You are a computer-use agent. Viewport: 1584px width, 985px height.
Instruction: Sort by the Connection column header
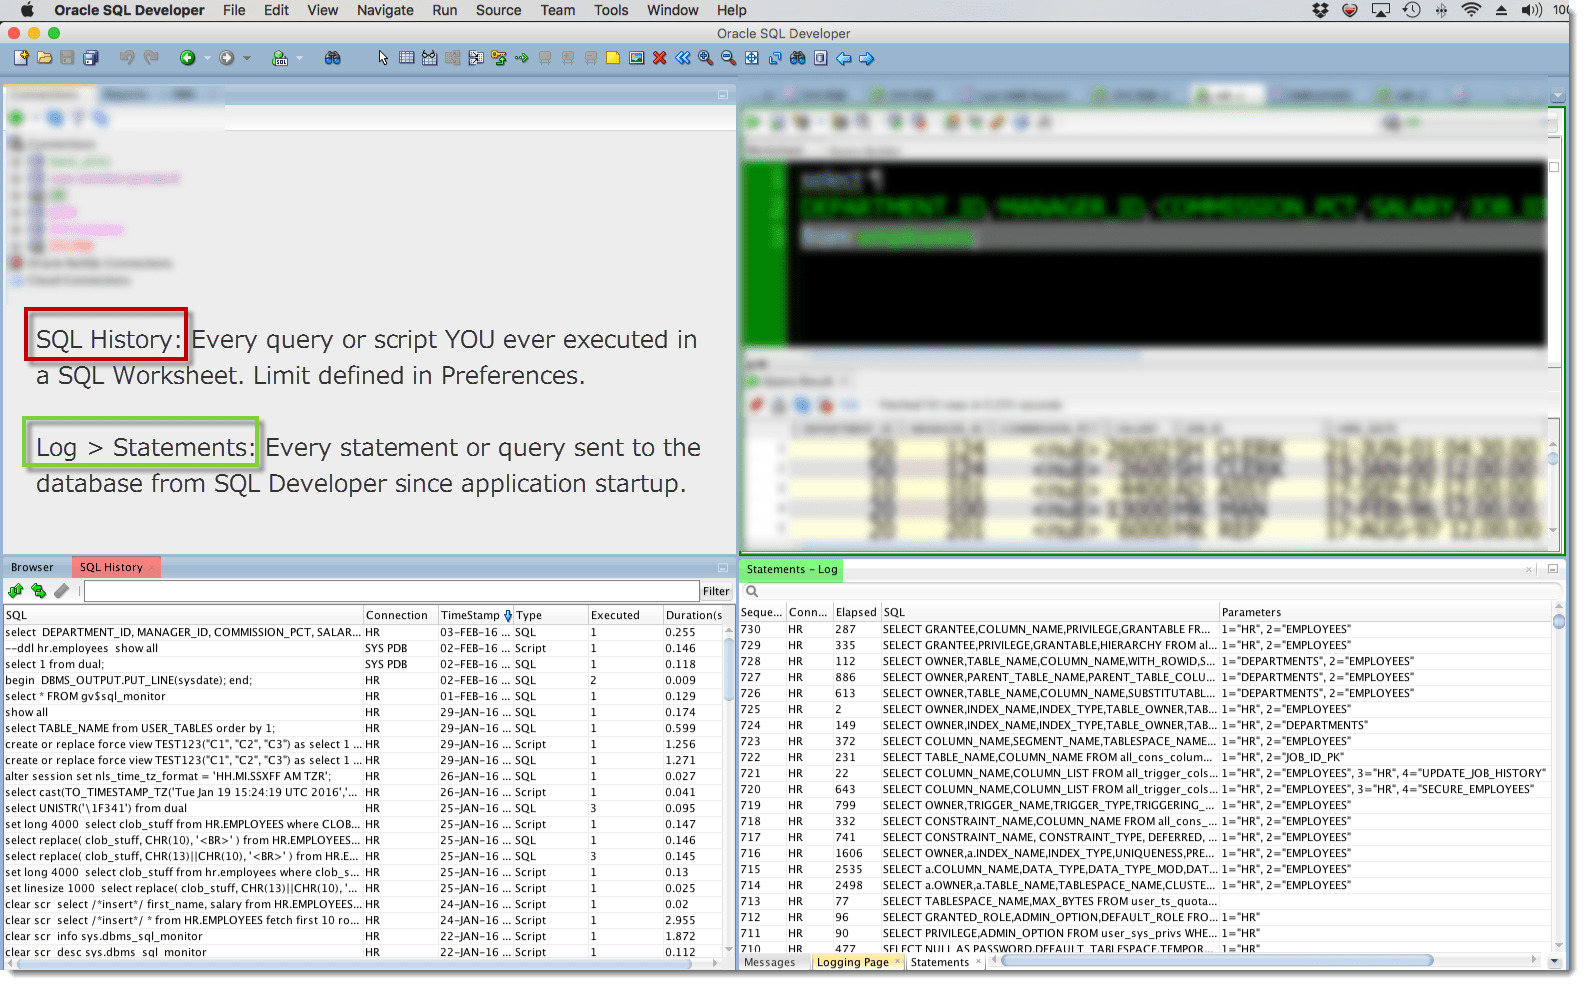click(x=400, y=615)
